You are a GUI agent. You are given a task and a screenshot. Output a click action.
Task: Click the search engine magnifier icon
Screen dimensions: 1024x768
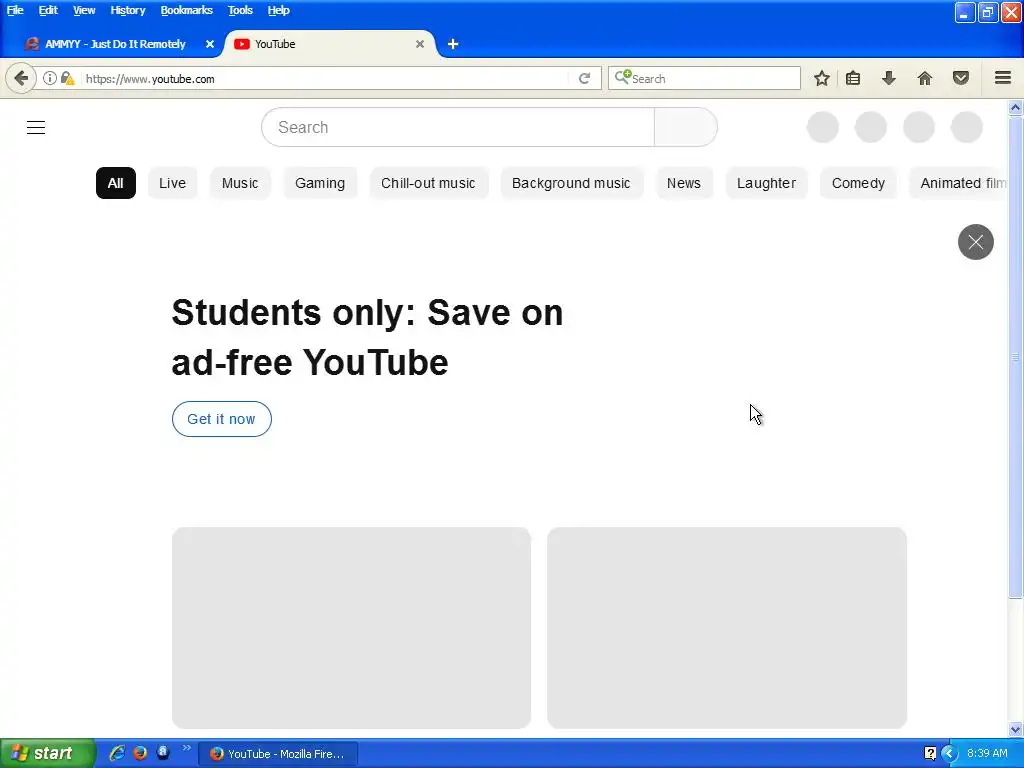[x=622, y=78]
